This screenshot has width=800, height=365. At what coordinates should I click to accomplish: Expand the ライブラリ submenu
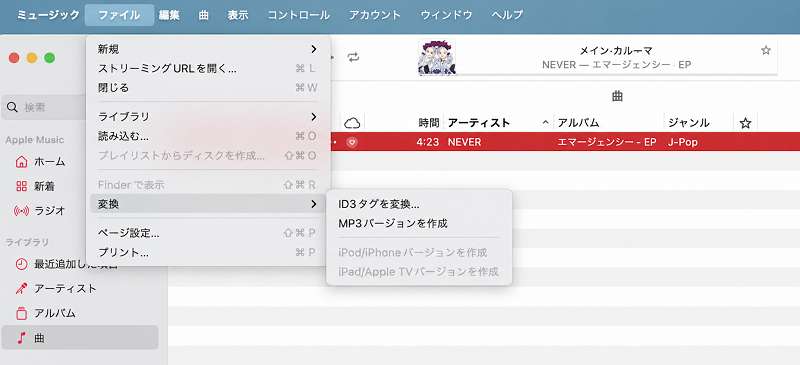[x=208, y=117]
